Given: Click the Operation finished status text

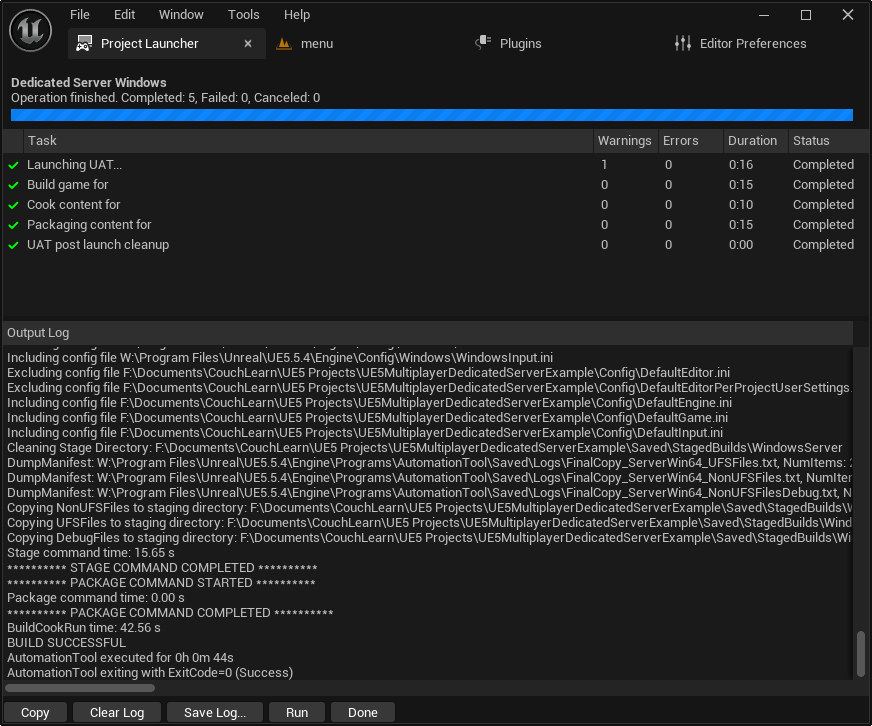Looking at the screenshot, I should coord(166,98).
